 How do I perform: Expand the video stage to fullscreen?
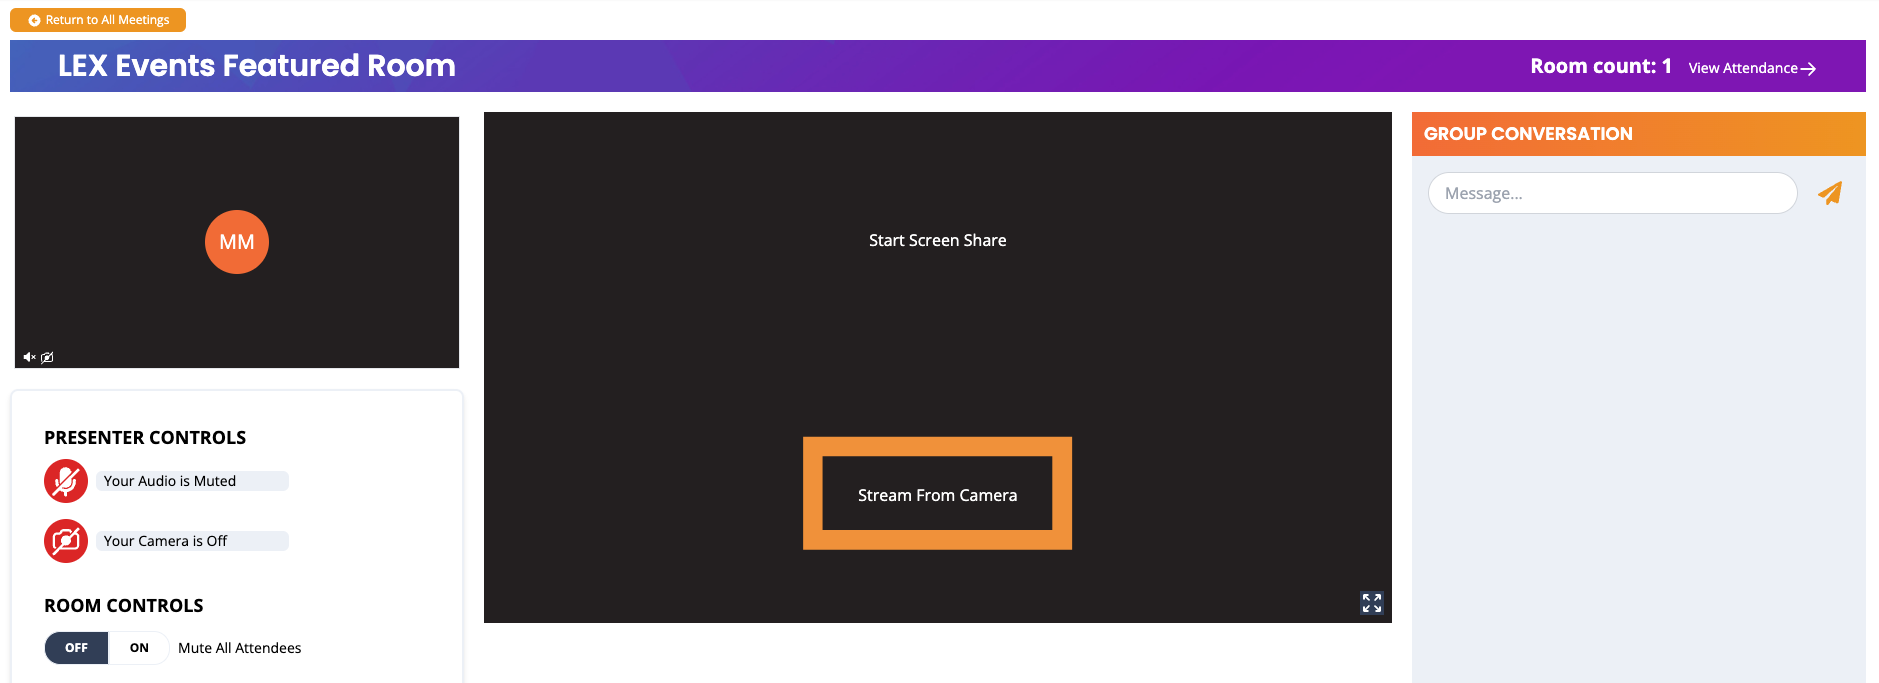click(x=1371, y=603)
